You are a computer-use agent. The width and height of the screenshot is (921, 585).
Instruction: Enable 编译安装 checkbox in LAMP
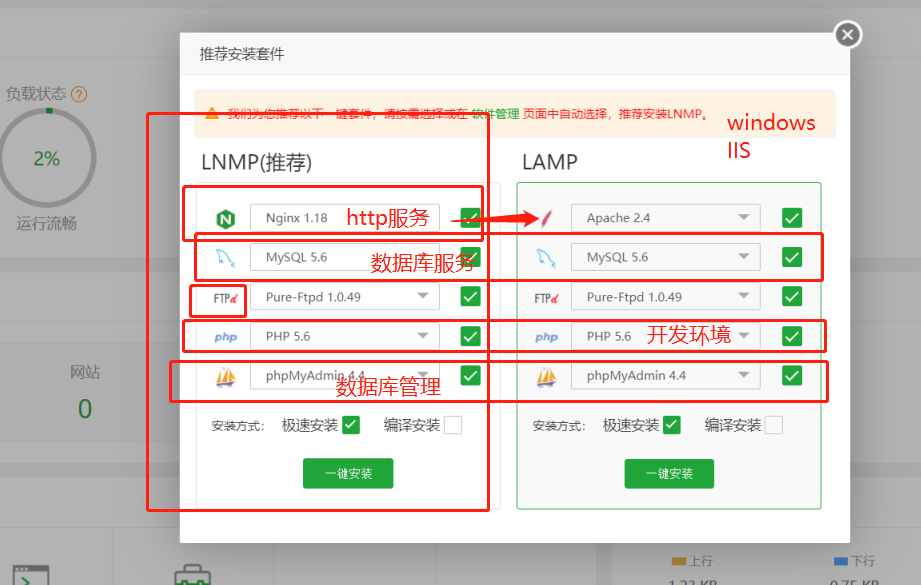(x=774, y=425)
